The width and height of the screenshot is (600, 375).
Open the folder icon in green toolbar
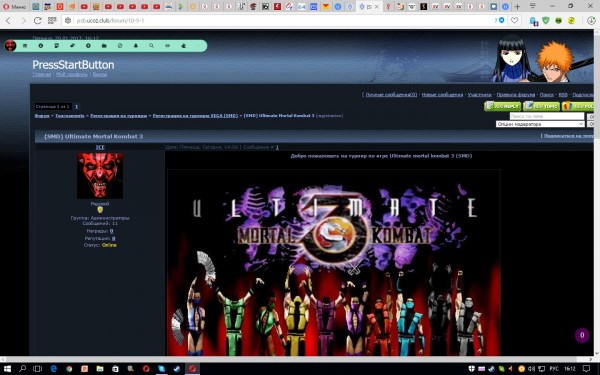pyautogui.click(x=104, y=46)
